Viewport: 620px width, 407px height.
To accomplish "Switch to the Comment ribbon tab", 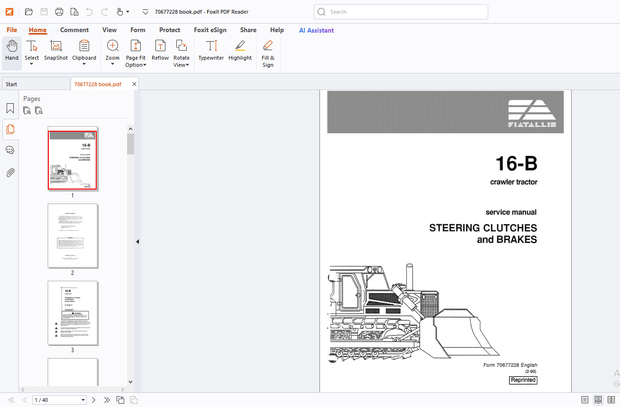I will click(74, 30).
